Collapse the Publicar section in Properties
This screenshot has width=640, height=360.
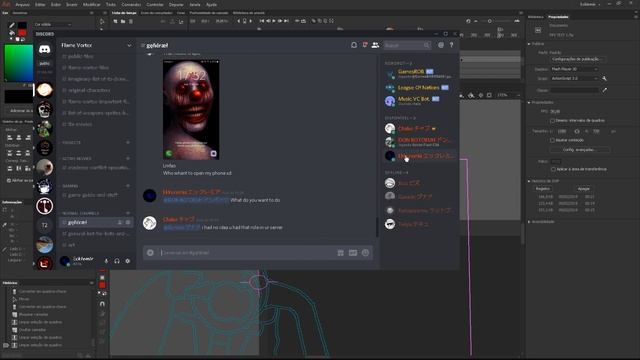click(x=529, y=43)
